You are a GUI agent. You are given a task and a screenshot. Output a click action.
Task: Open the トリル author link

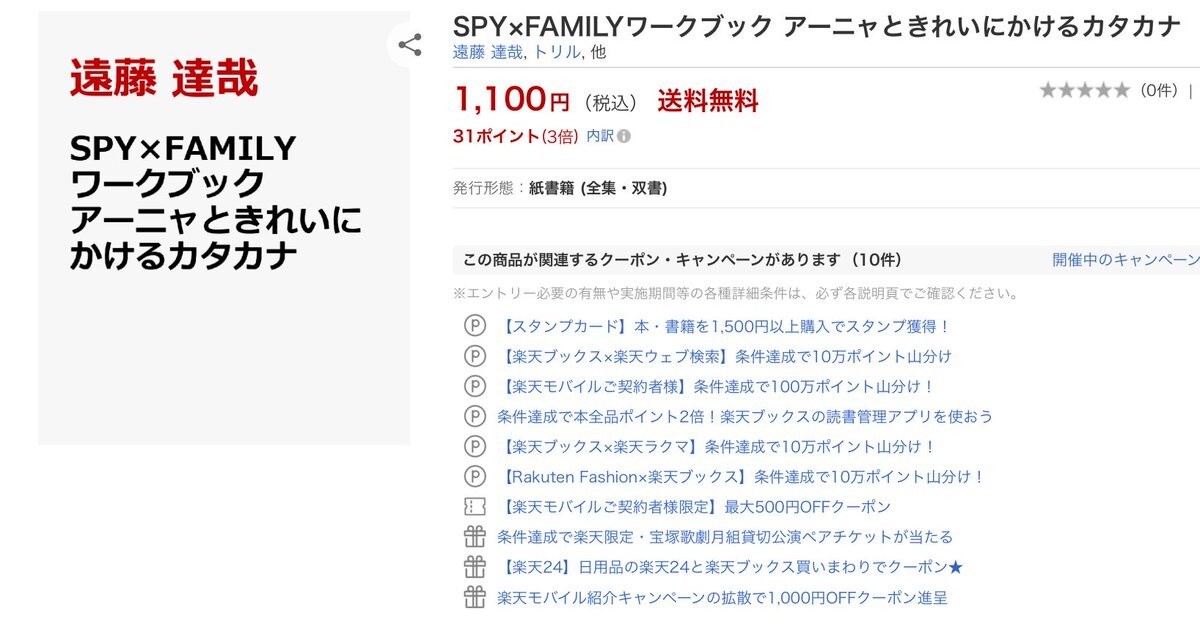[557, 52]
